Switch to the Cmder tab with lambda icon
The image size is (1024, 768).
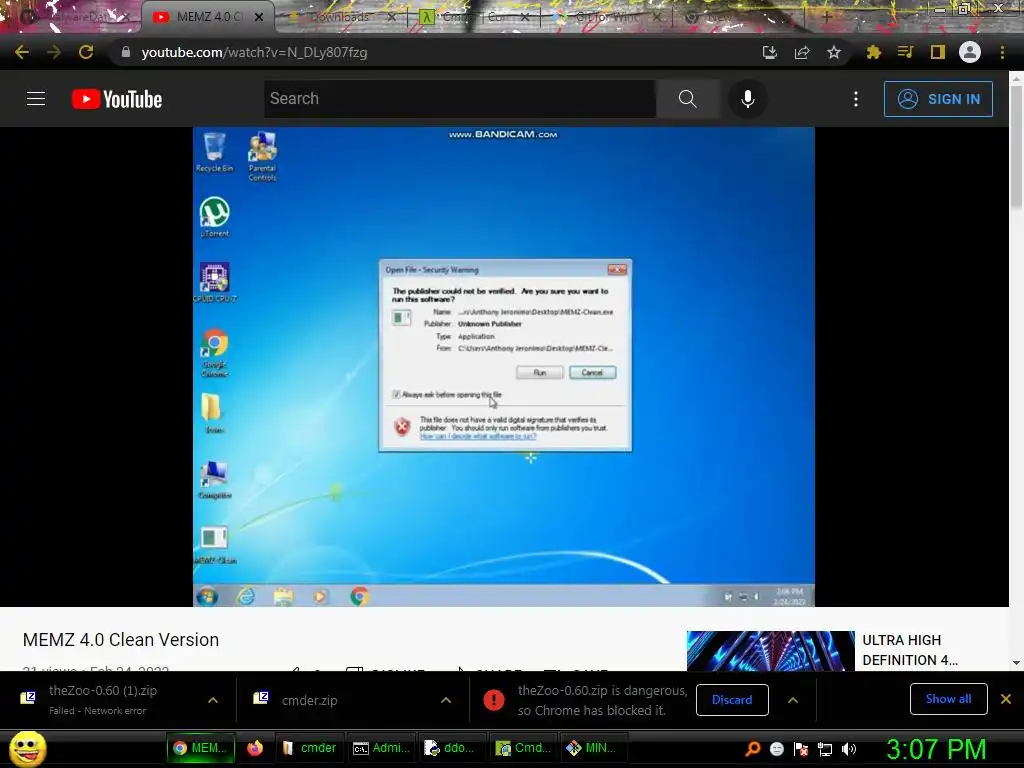click(x=473, y=17)
